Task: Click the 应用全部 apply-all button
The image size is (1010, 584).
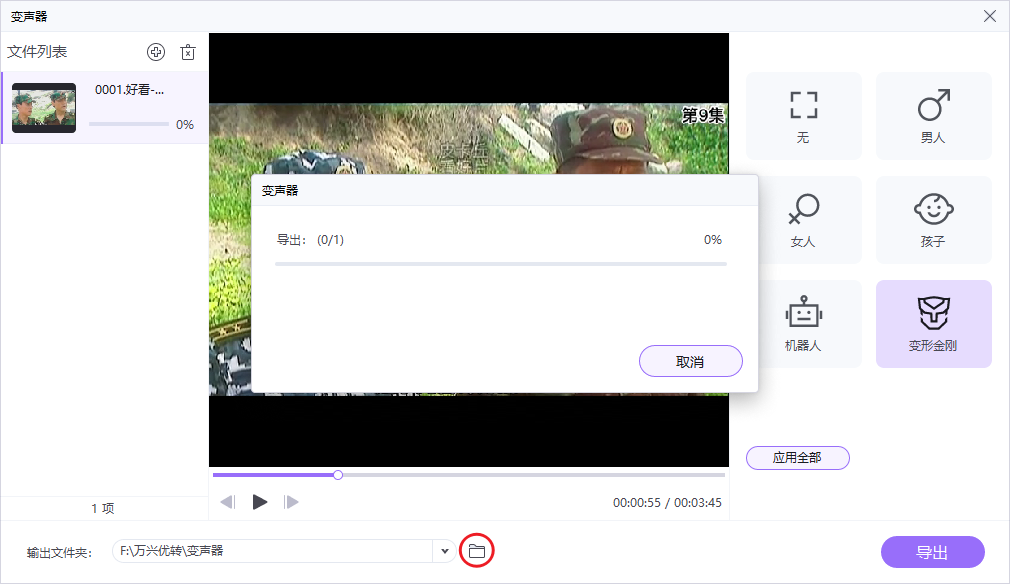Action: (x=797, y=458)
